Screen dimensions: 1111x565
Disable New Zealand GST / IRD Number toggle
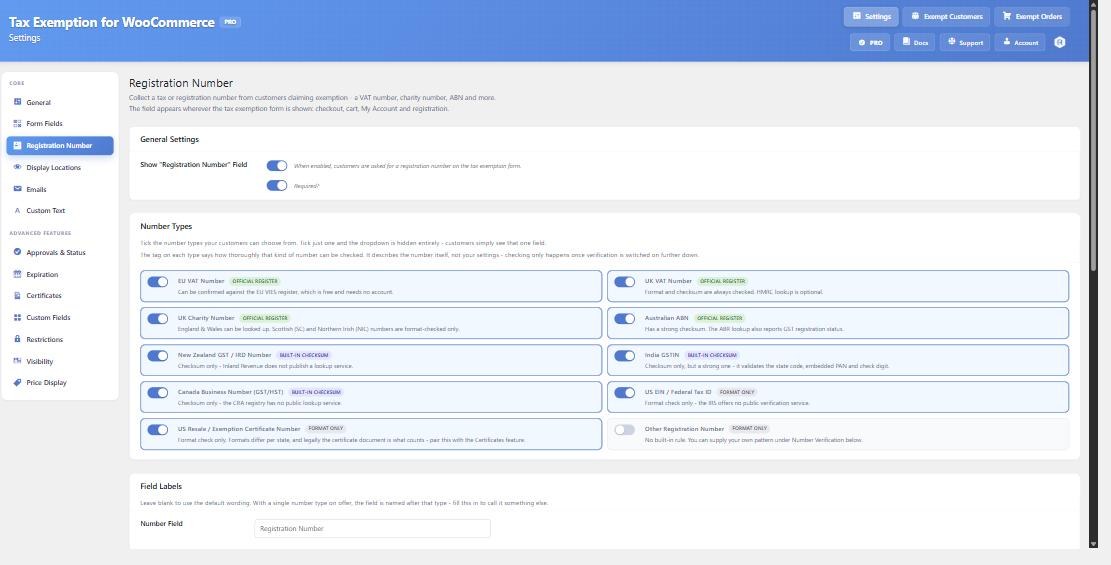click(x=157, y=356)
